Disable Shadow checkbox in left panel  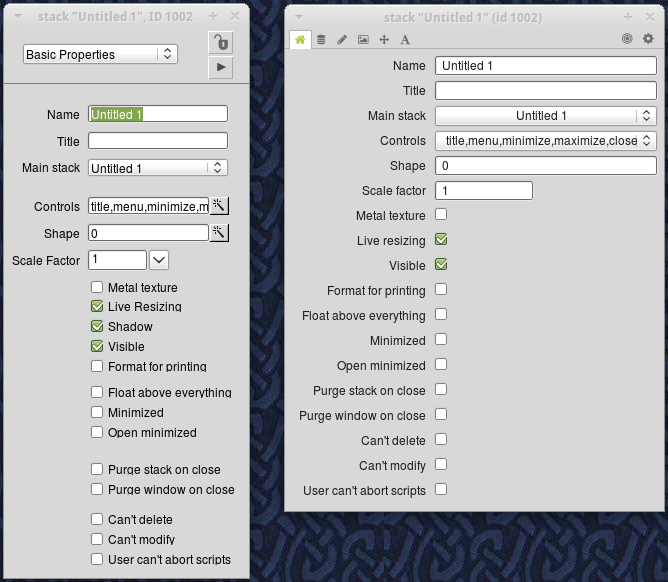(x=97, y=327)
